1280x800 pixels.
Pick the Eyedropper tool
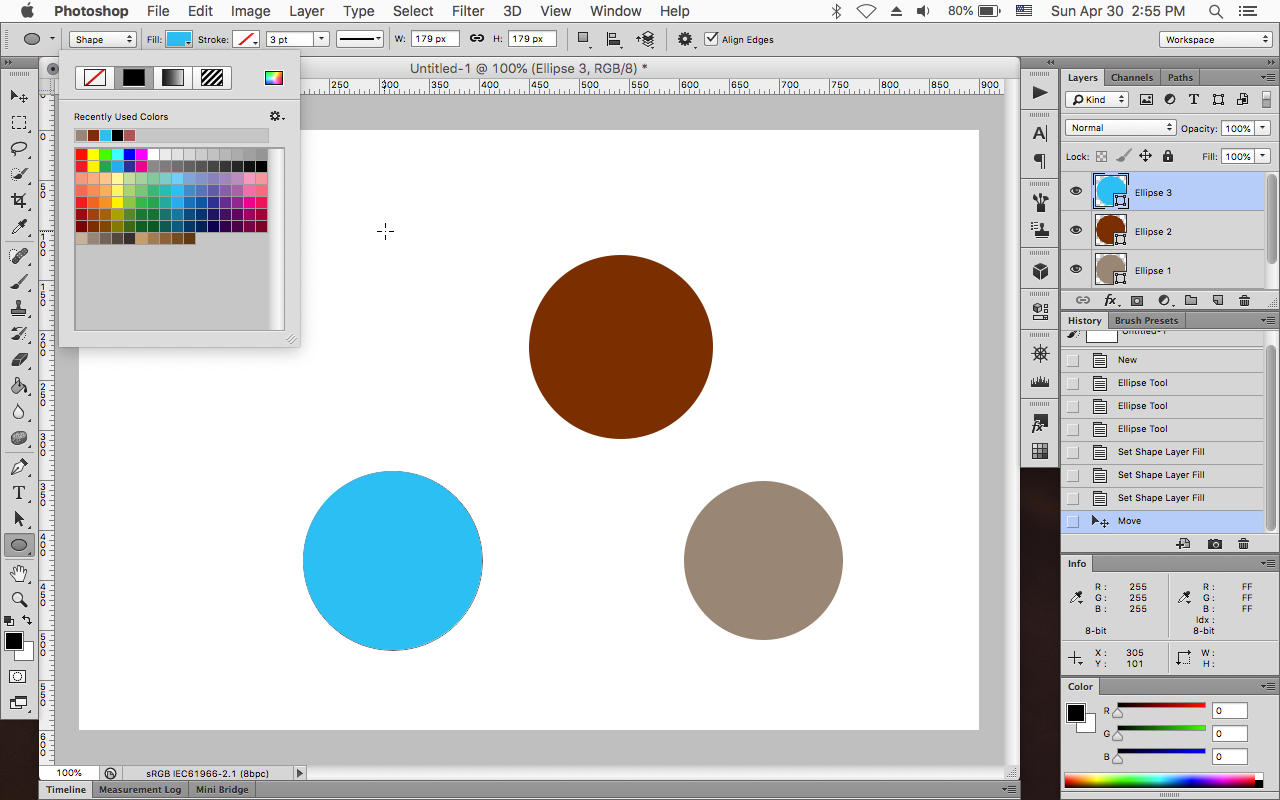tap(18, 227)
